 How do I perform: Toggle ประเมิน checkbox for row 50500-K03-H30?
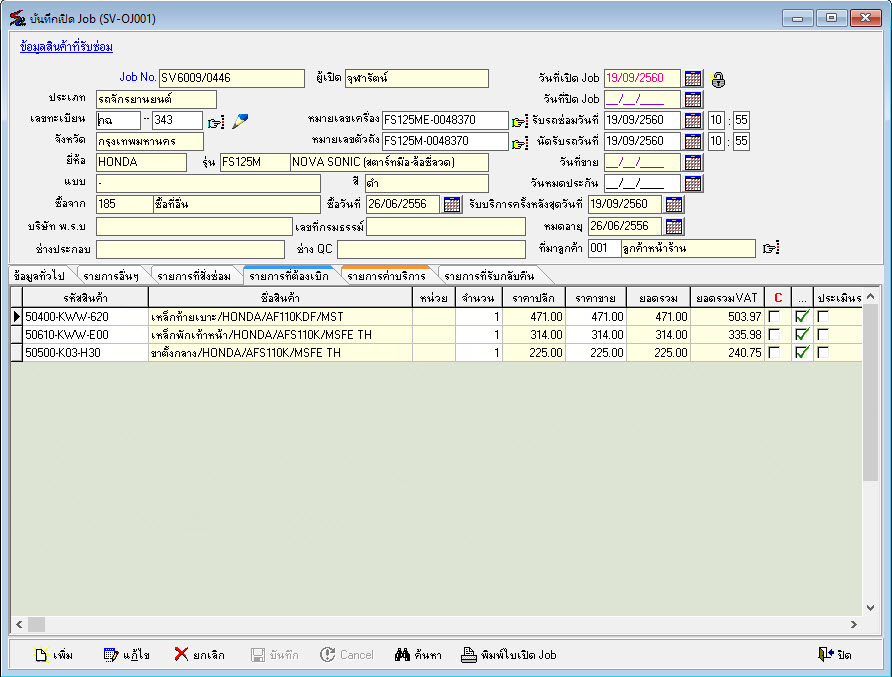(x=823, y=353)
